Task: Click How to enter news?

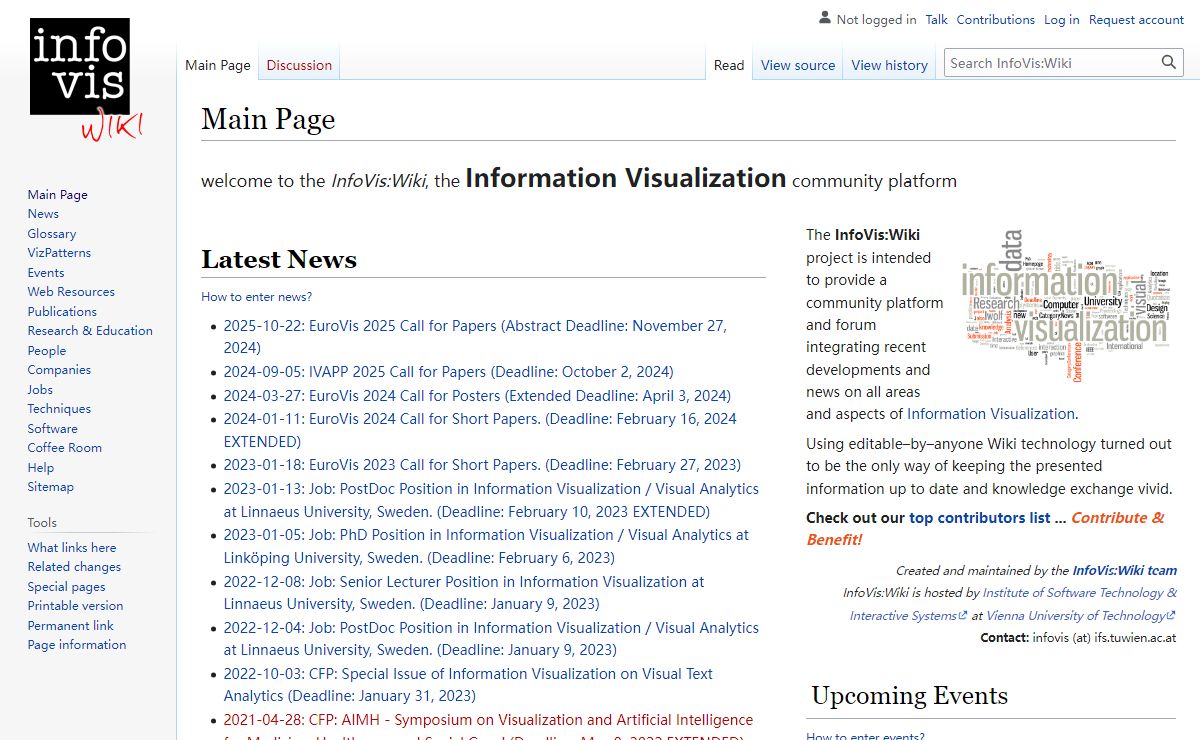Action: pos(256,297)
